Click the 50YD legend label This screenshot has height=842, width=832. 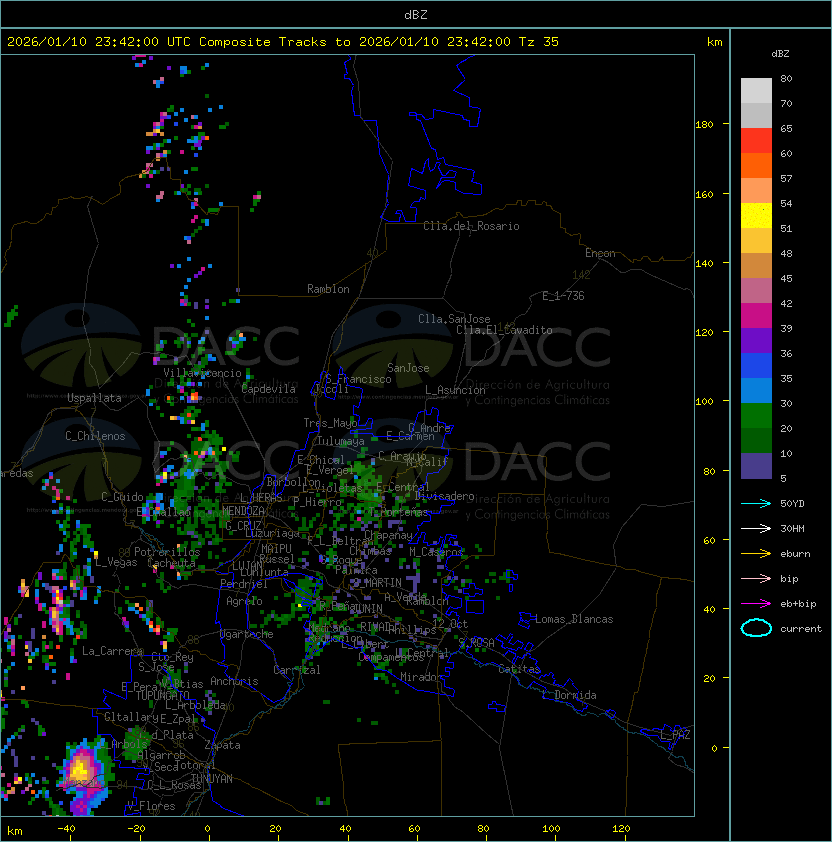[x=792, y=503]
